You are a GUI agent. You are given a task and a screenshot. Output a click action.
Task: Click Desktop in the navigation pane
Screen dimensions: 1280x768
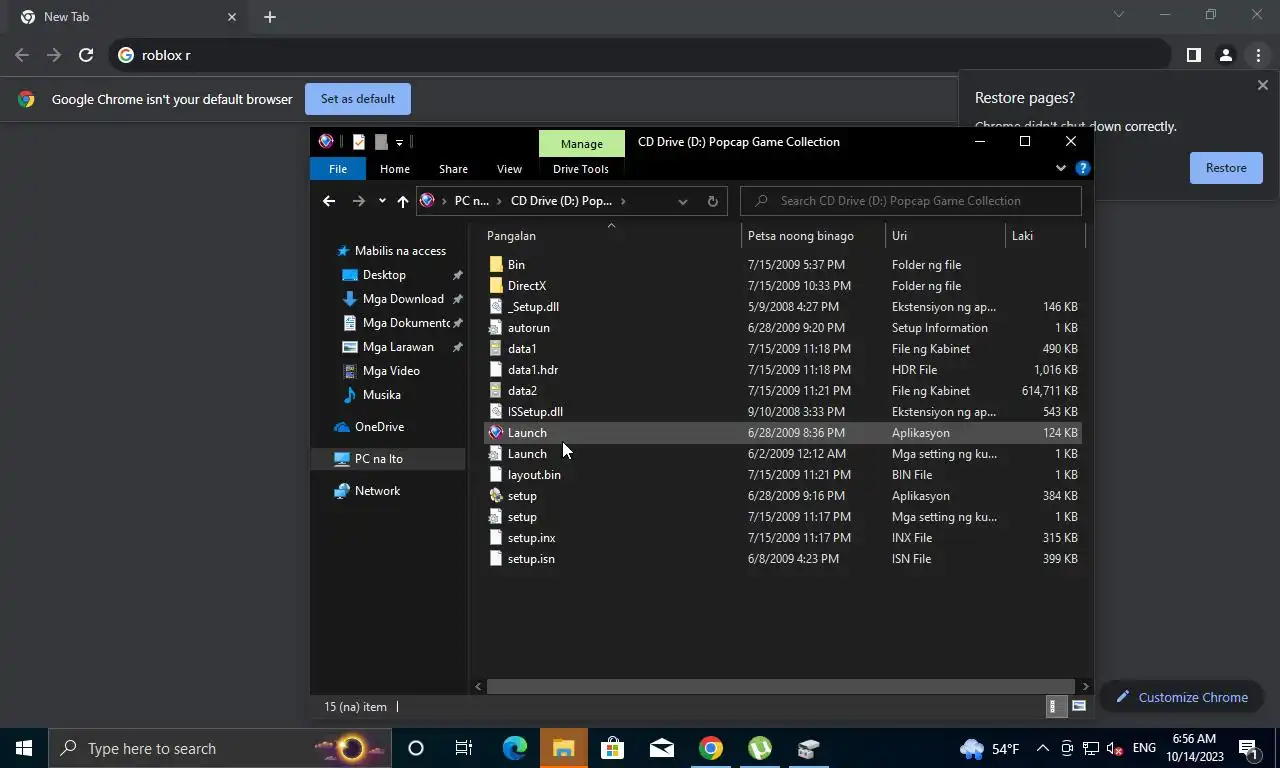(384, 275)
